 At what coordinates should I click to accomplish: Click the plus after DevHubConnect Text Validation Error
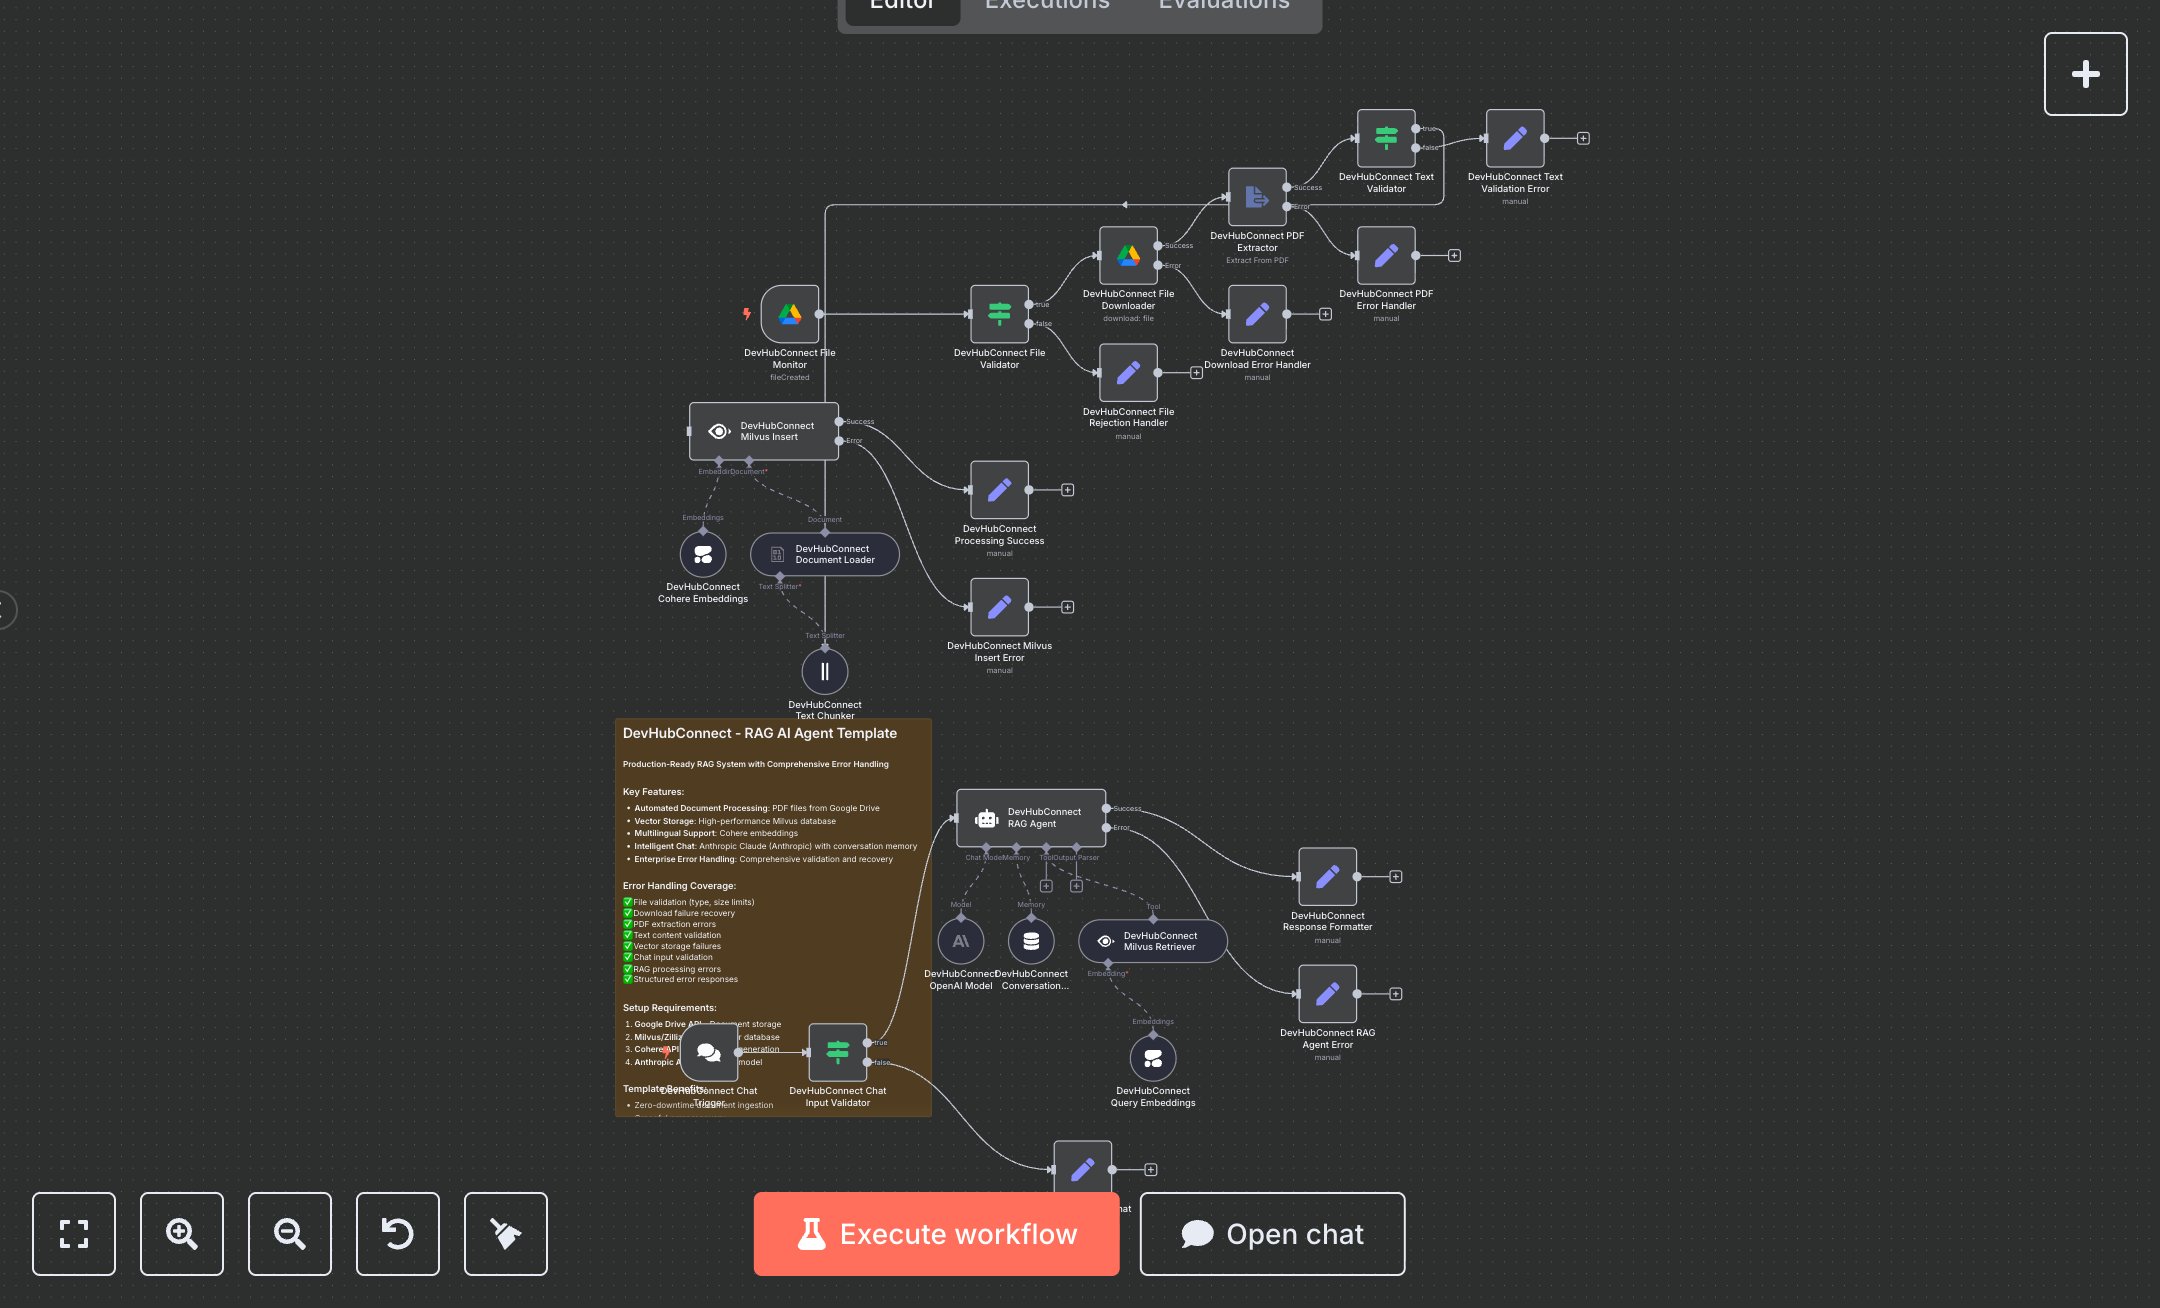point(1583,138)
